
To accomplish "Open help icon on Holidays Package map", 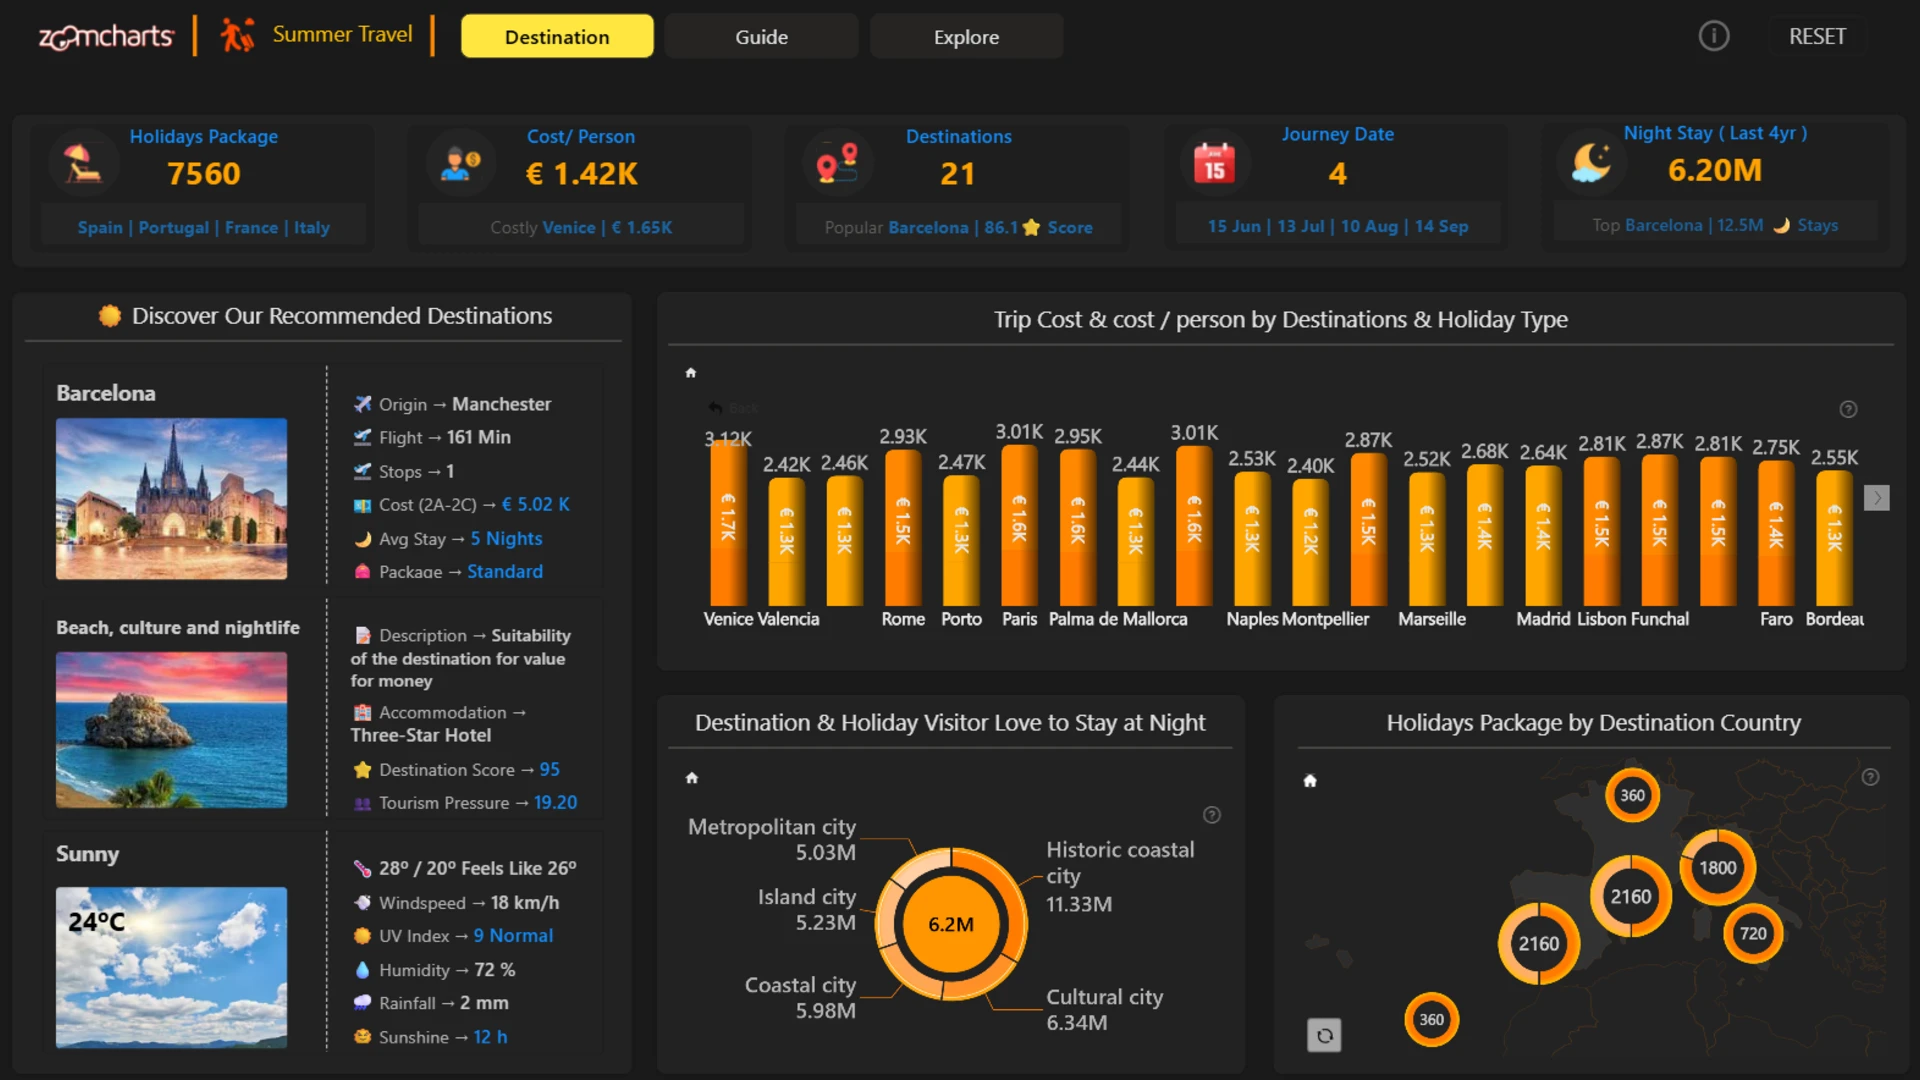I will [x=1870, y=777].
